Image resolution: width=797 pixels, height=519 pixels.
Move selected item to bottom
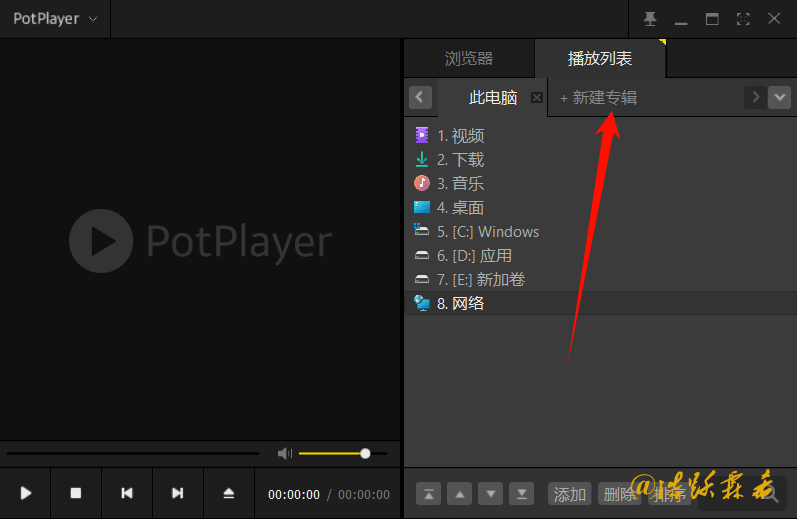(522, 494)
